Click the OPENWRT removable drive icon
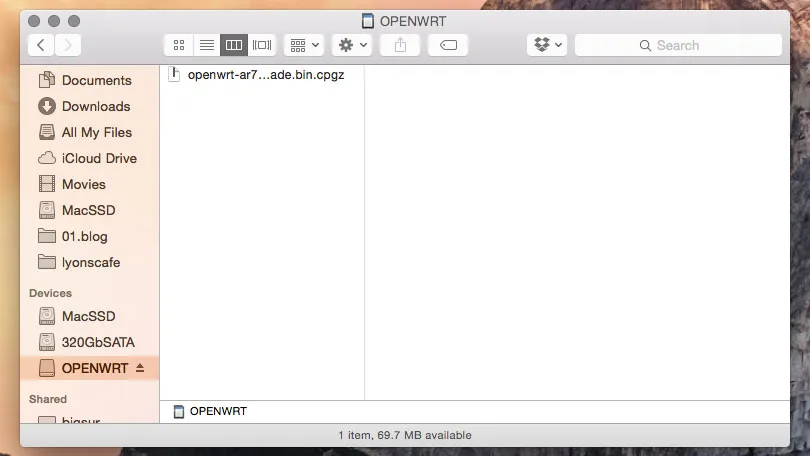Screen dimensions: 810x456 (x=46, y=368)
